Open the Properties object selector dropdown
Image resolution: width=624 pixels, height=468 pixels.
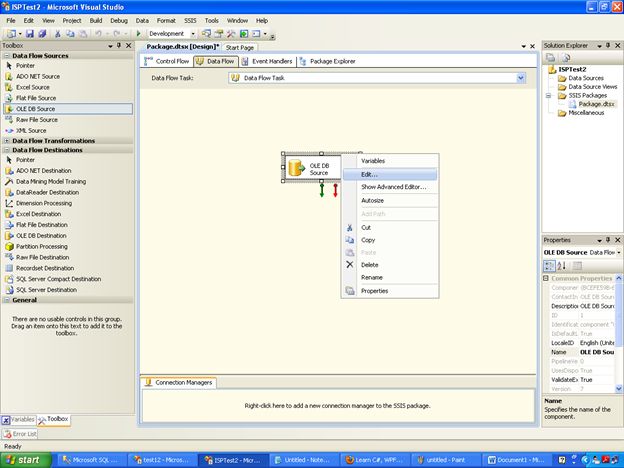619,253
